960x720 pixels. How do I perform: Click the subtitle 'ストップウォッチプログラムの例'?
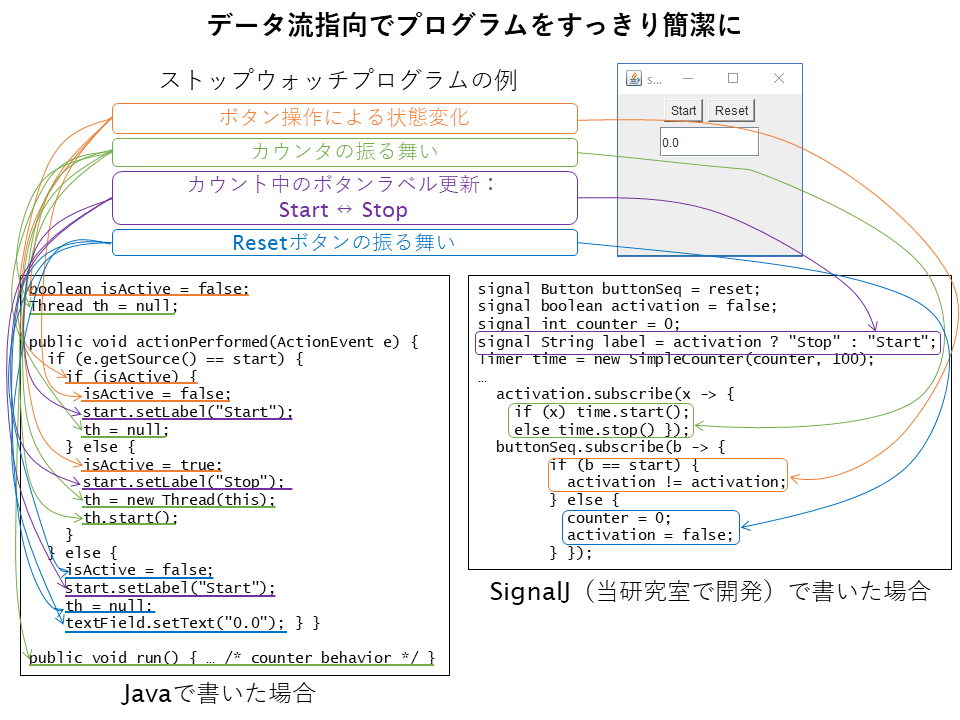coord(339,80)
